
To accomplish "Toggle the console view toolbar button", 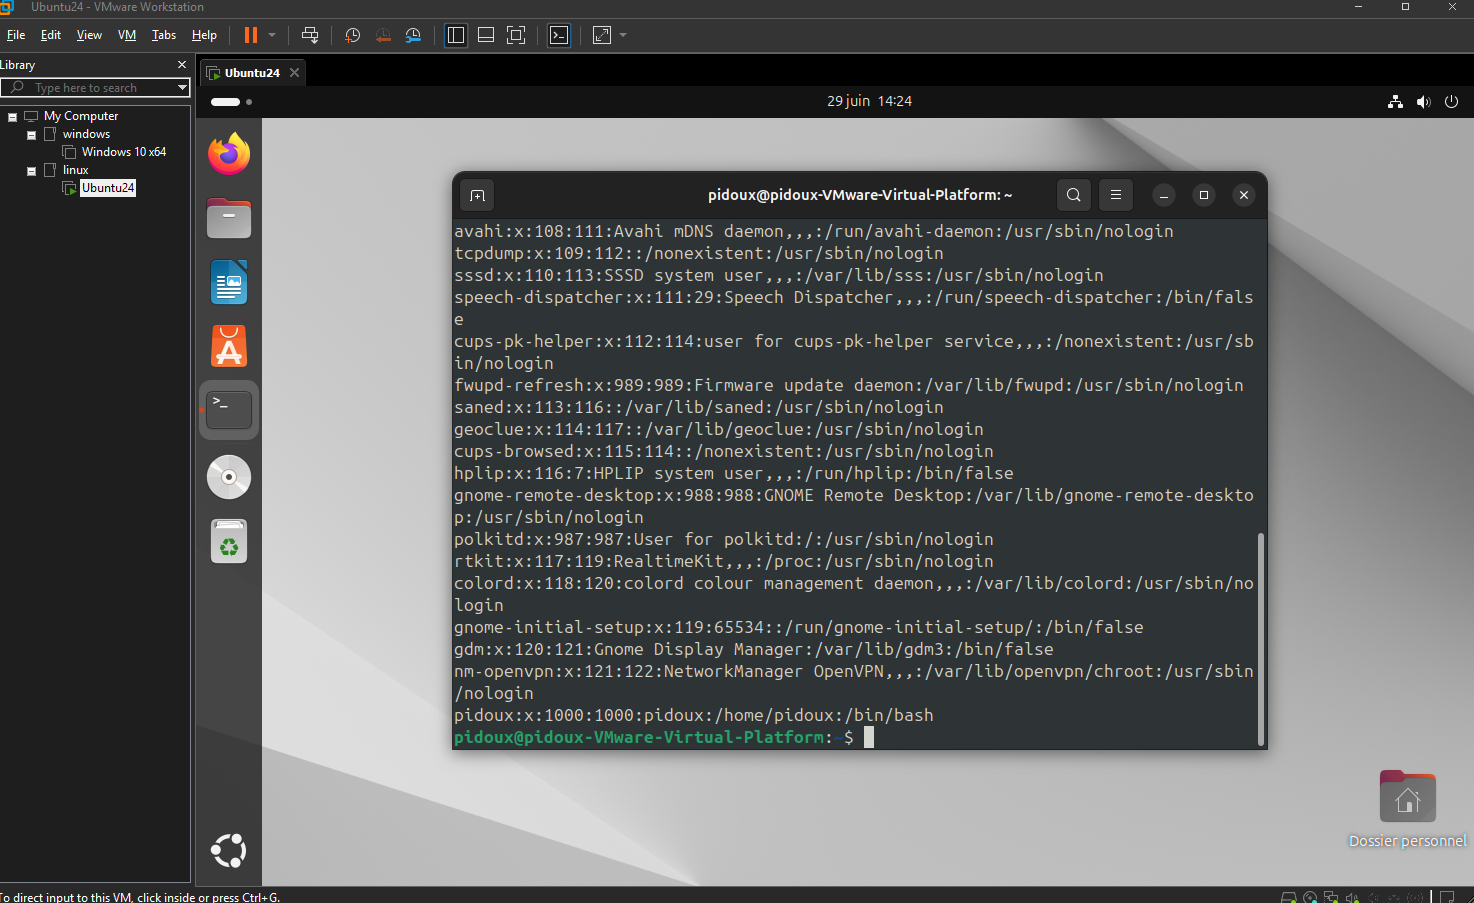I will tap(559, 35).
